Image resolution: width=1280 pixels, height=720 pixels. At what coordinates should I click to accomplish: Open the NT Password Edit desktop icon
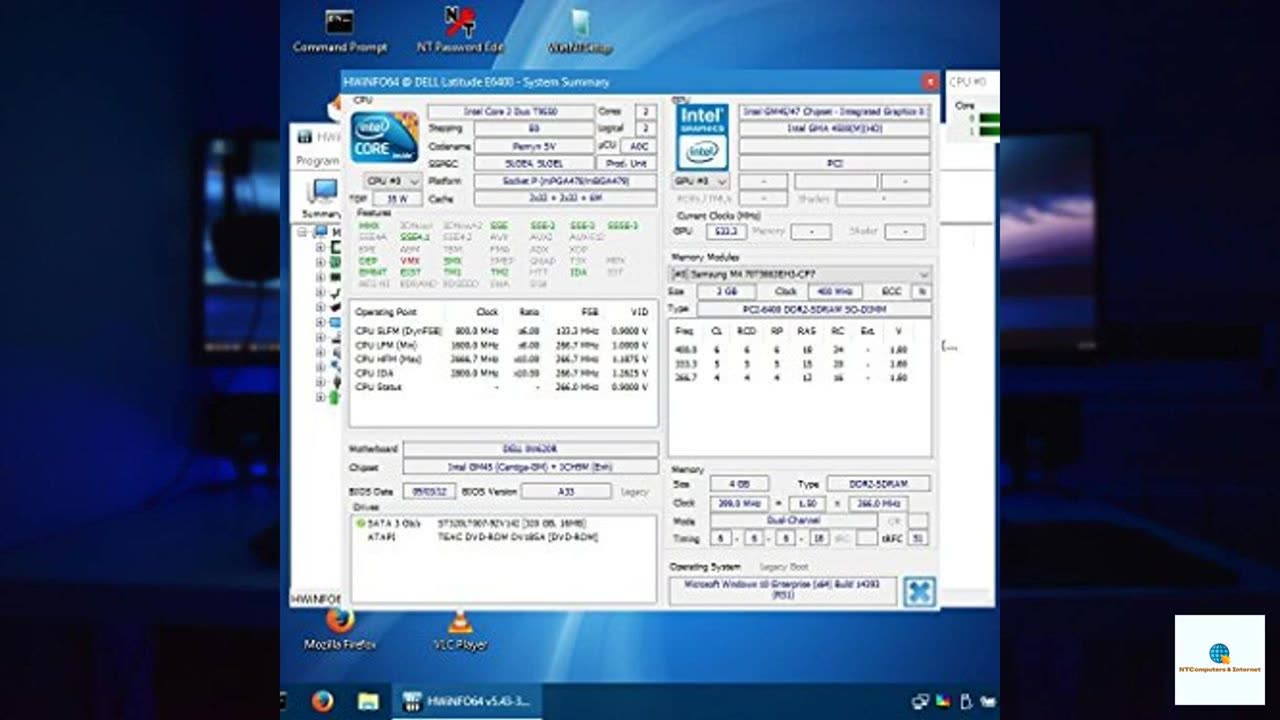pyautogui.click(x=460, y=31)
